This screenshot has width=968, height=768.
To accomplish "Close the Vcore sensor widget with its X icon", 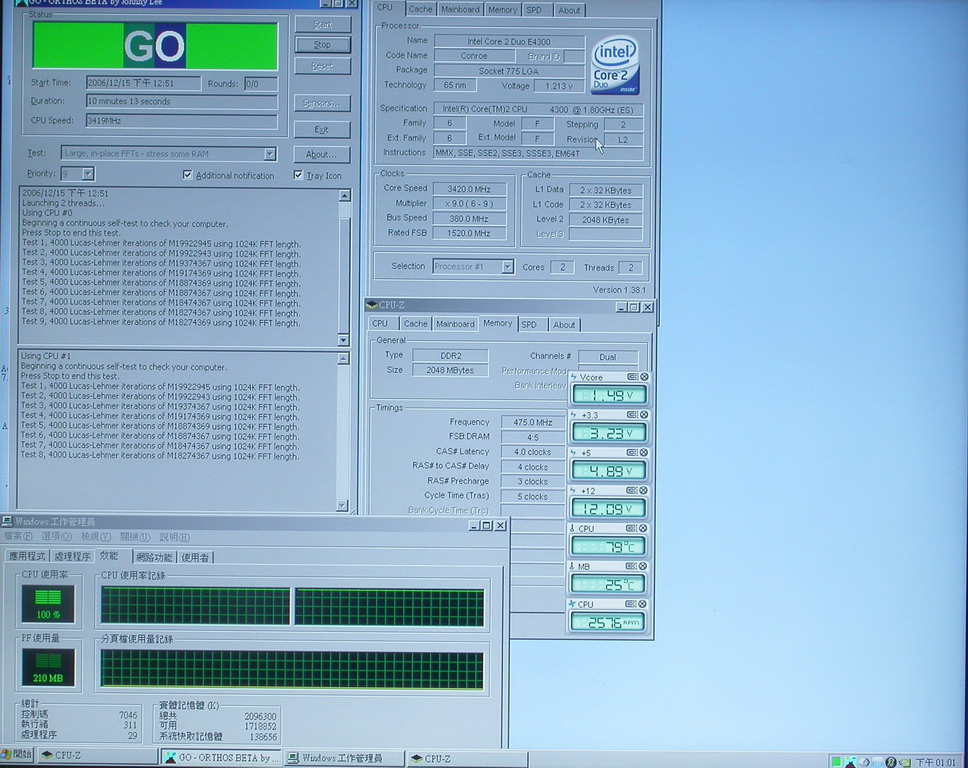I will (644, 377).
